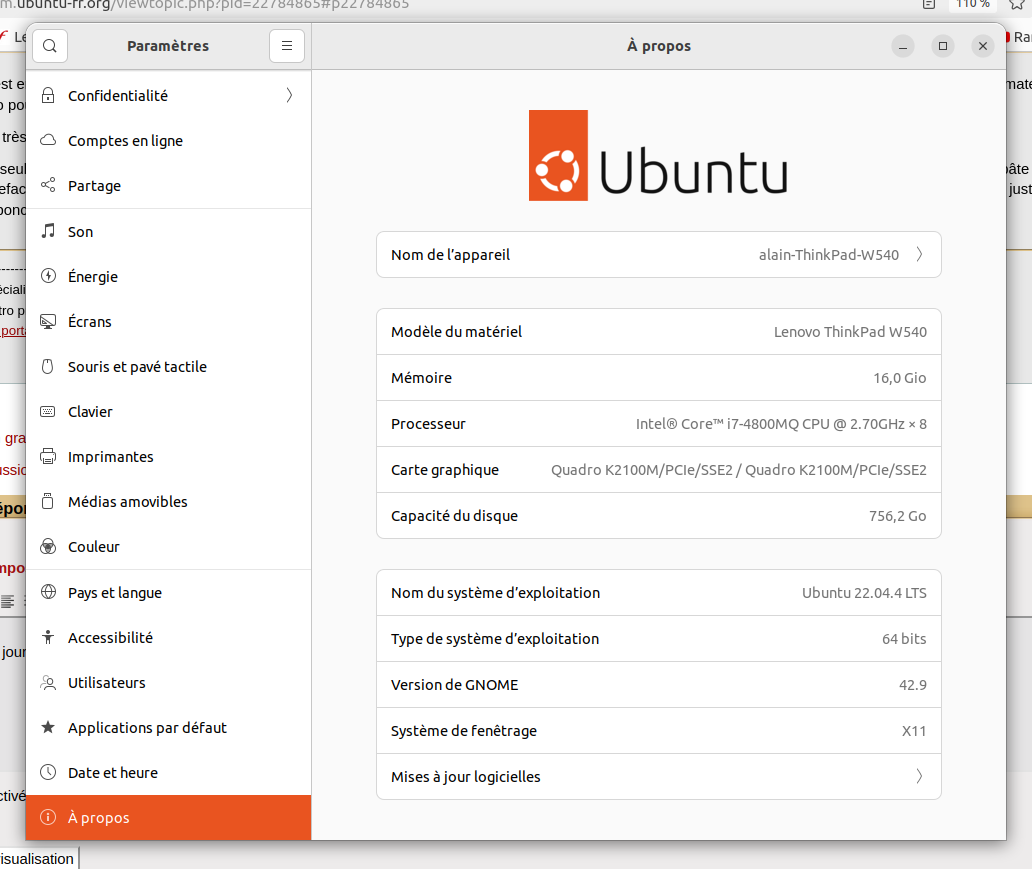
Task: Click the color wheel icon for Couleur
Action: pyautogui.click(x=48, y=546)
